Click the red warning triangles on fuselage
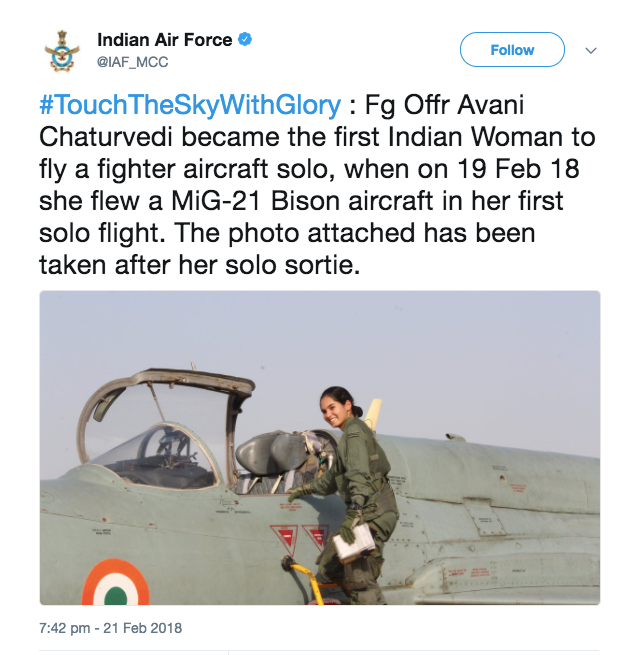633x655 pixels. click(300, 538)
